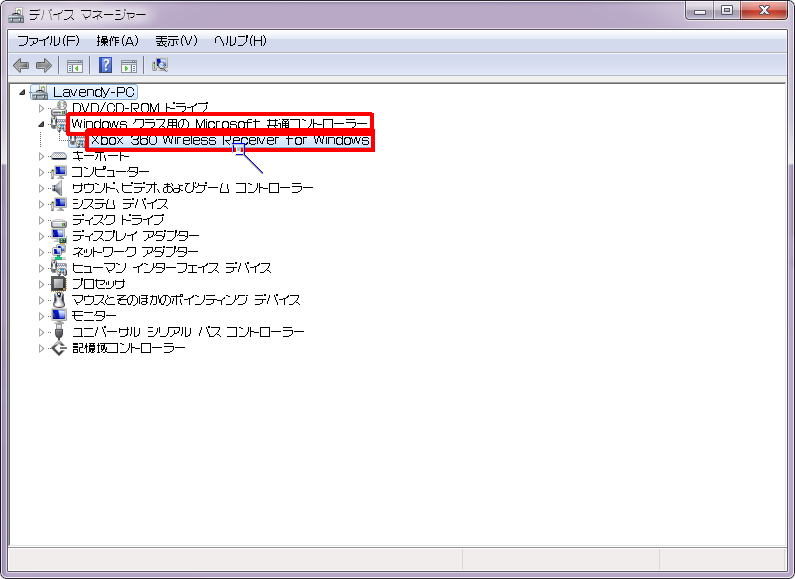
Task: Click the Xbox 360 Wireless Receiver device icon
Action: (77, 140)
